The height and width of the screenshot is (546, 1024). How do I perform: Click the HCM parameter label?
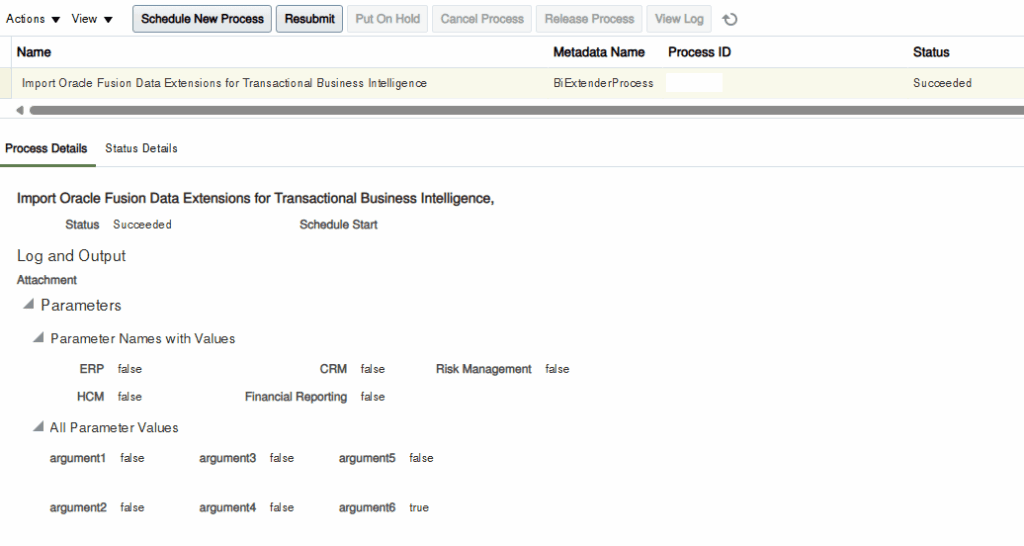pos(90,396)
